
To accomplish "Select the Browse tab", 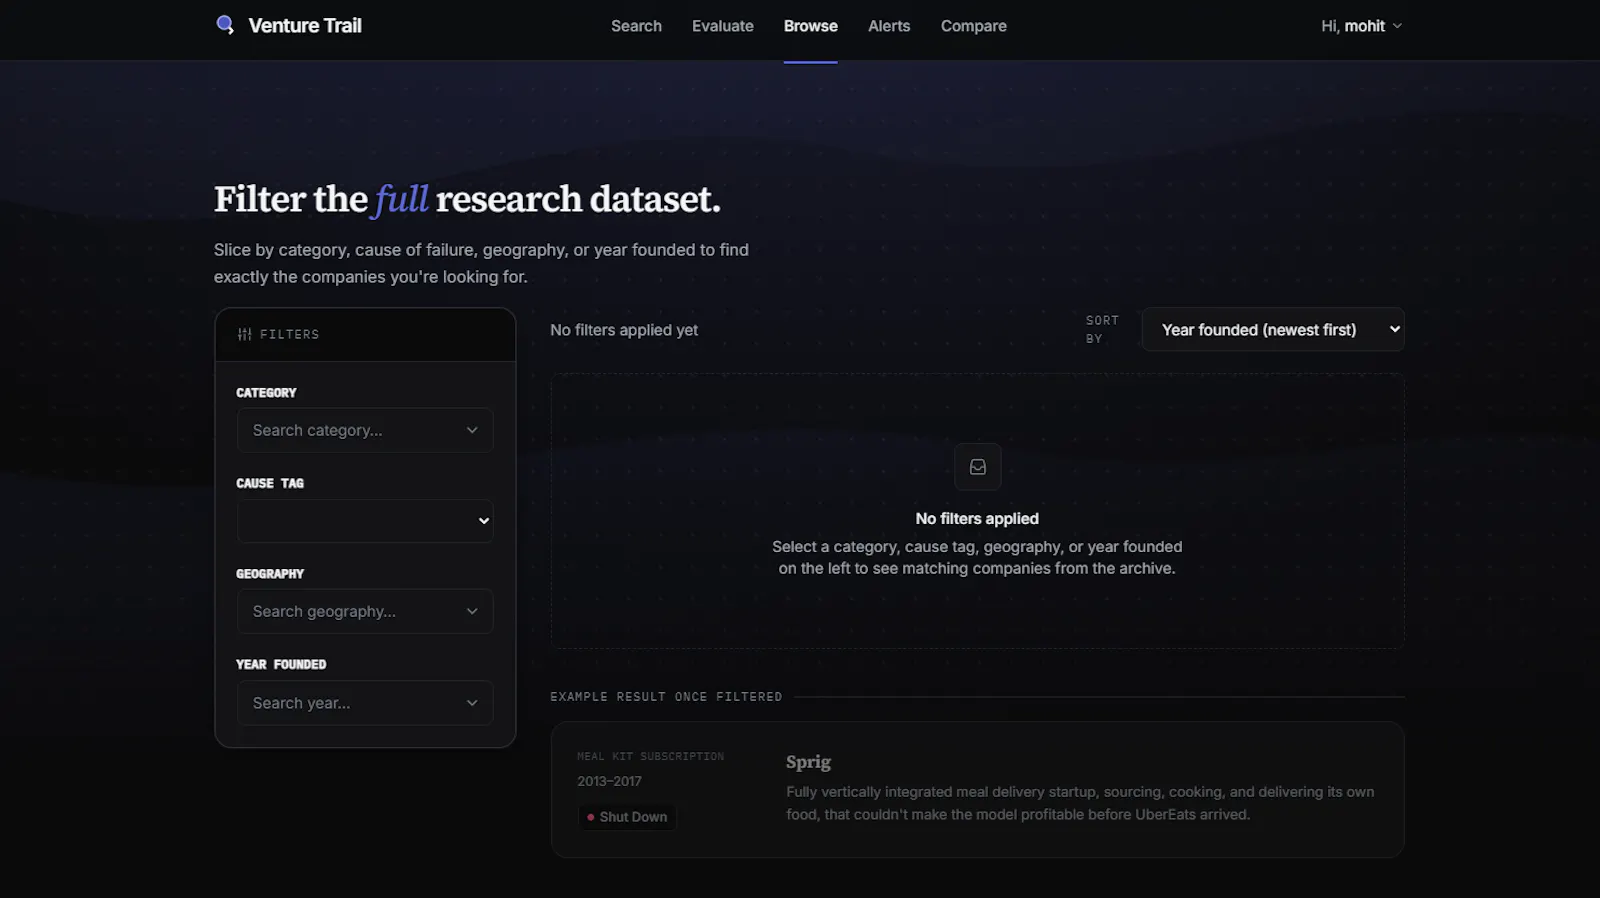I will (x=811, y=26).
